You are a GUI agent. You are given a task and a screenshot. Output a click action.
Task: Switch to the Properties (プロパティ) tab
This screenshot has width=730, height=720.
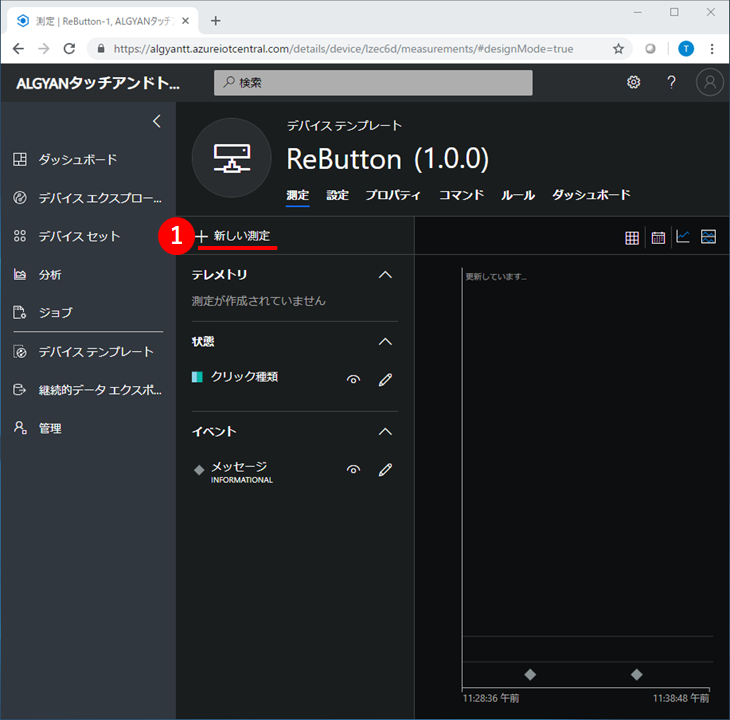[x=393, y=195]
